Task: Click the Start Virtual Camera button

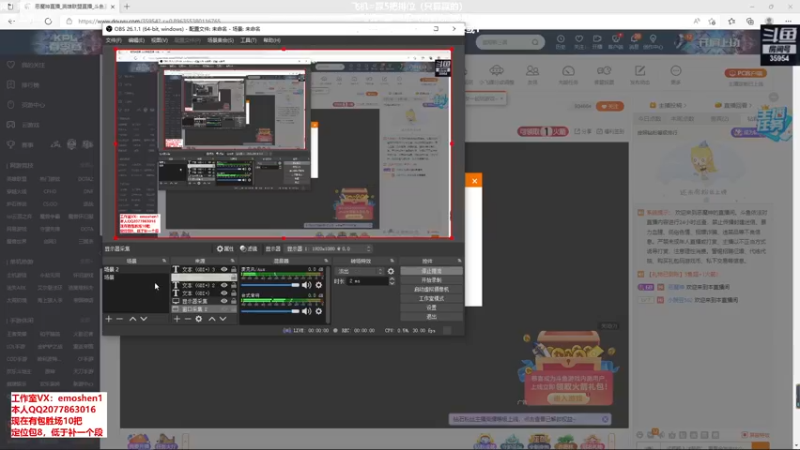Action: point(432,289)
